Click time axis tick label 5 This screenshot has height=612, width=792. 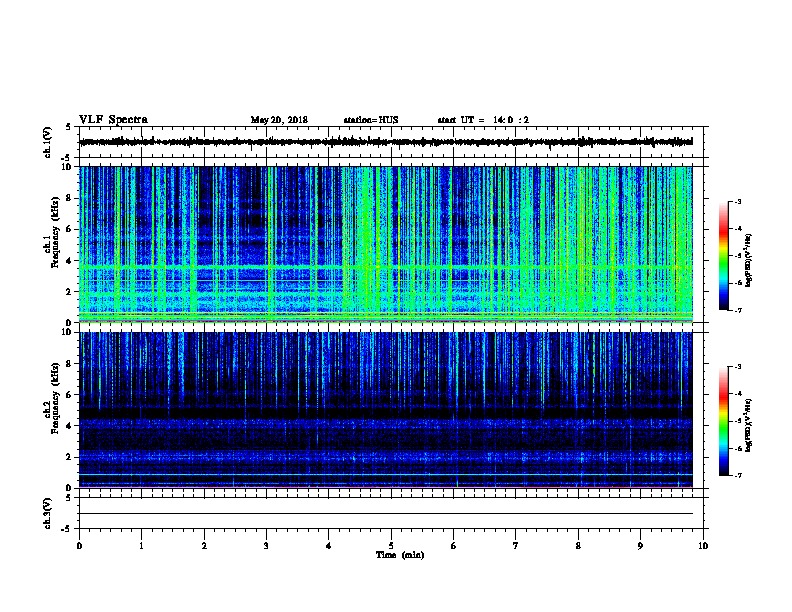click(x=391, y=546)
